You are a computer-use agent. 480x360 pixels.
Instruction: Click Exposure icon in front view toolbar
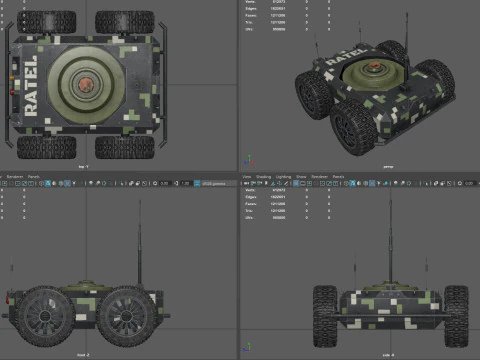(155, 183)
